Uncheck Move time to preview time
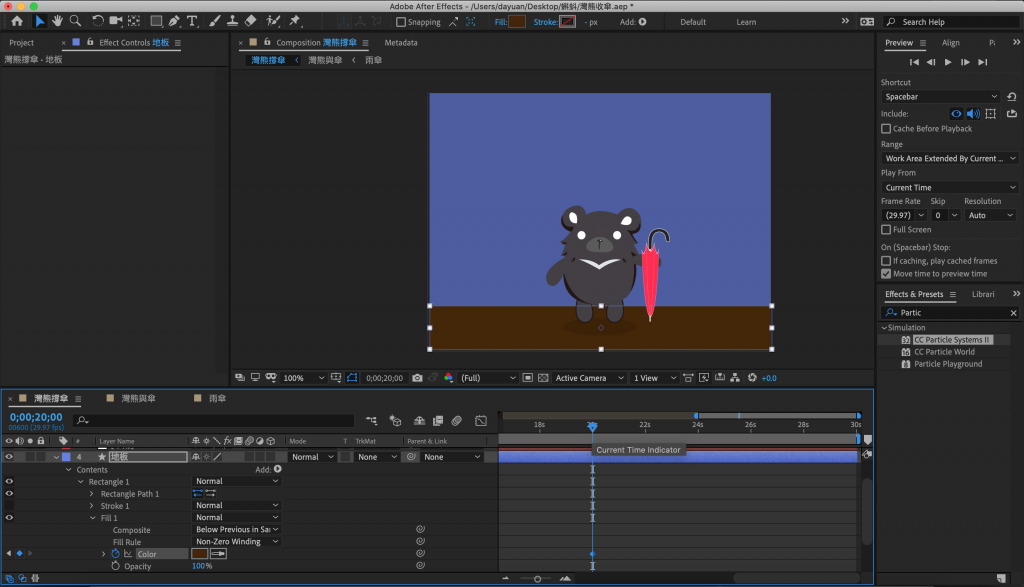1024x587 pixels. (x=886, y=274)
